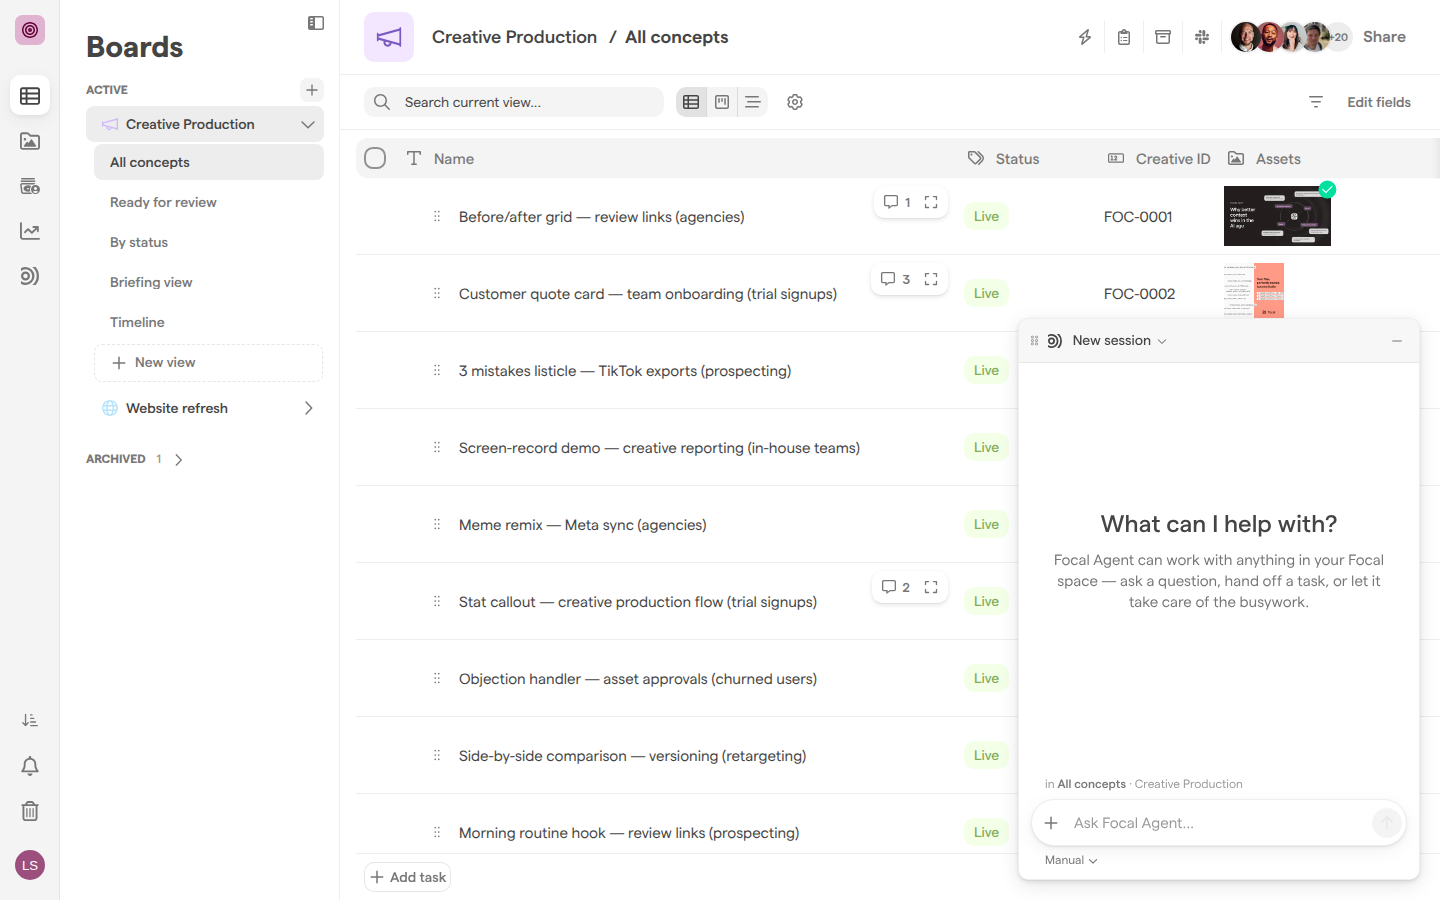Viewport: 1440px width, 900px height.
Task: Open the Timeline view
Action: 209,322
